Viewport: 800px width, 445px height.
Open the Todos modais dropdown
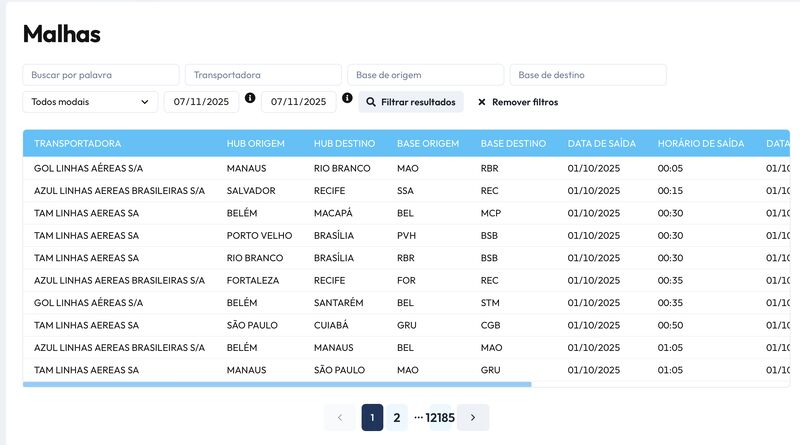[90, 102]
